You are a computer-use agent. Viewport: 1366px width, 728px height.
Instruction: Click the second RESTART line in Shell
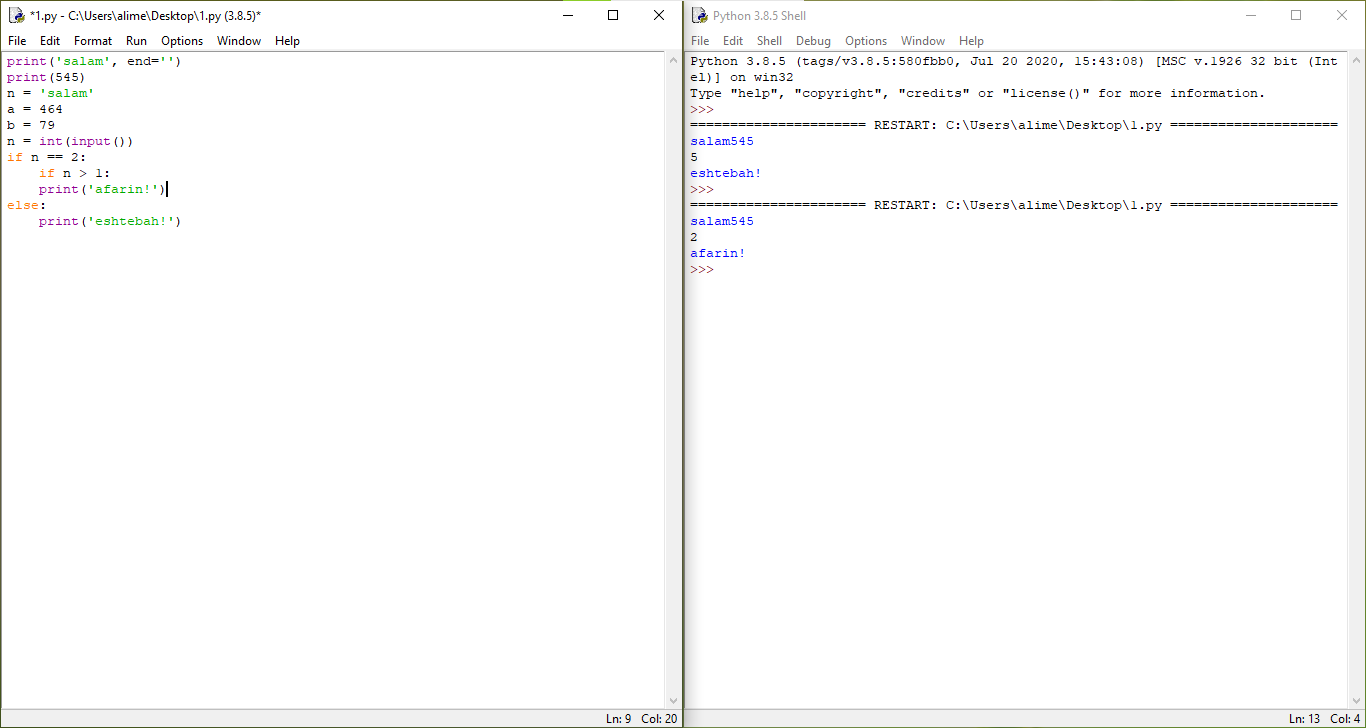point(1014,205)
